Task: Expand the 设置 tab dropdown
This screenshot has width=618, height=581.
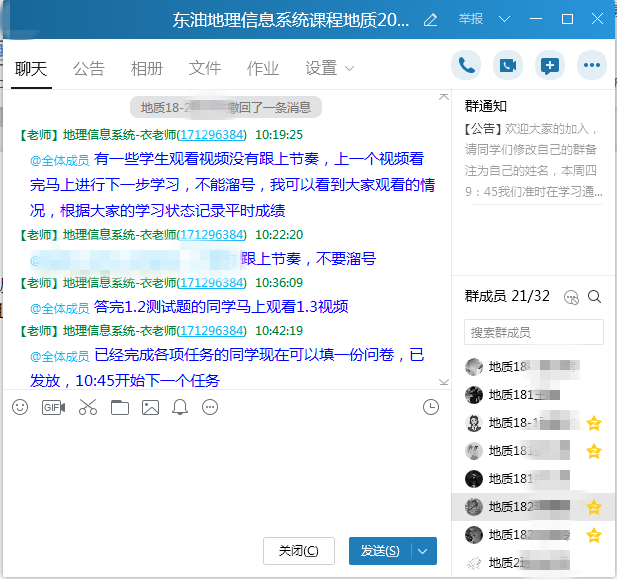Action: [x=350, y=69]
